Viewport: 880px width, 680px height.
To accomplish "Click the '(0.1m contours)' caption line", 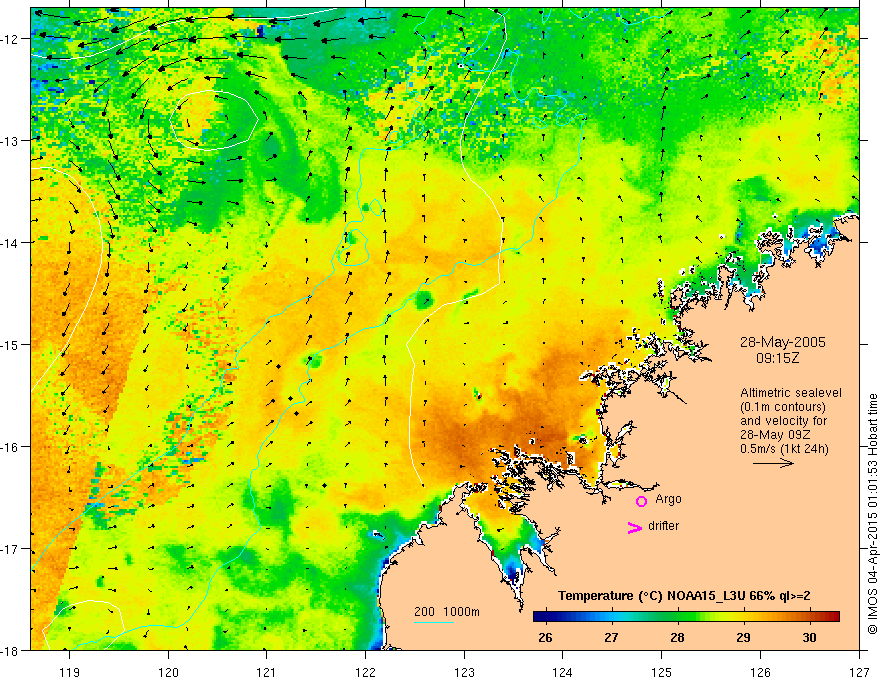I will [783, 407].
